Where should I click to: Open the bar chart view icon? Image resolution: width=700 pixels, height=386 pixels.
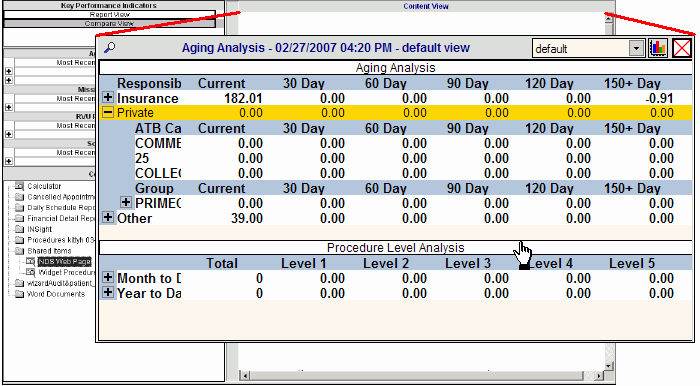click(658, 48)
